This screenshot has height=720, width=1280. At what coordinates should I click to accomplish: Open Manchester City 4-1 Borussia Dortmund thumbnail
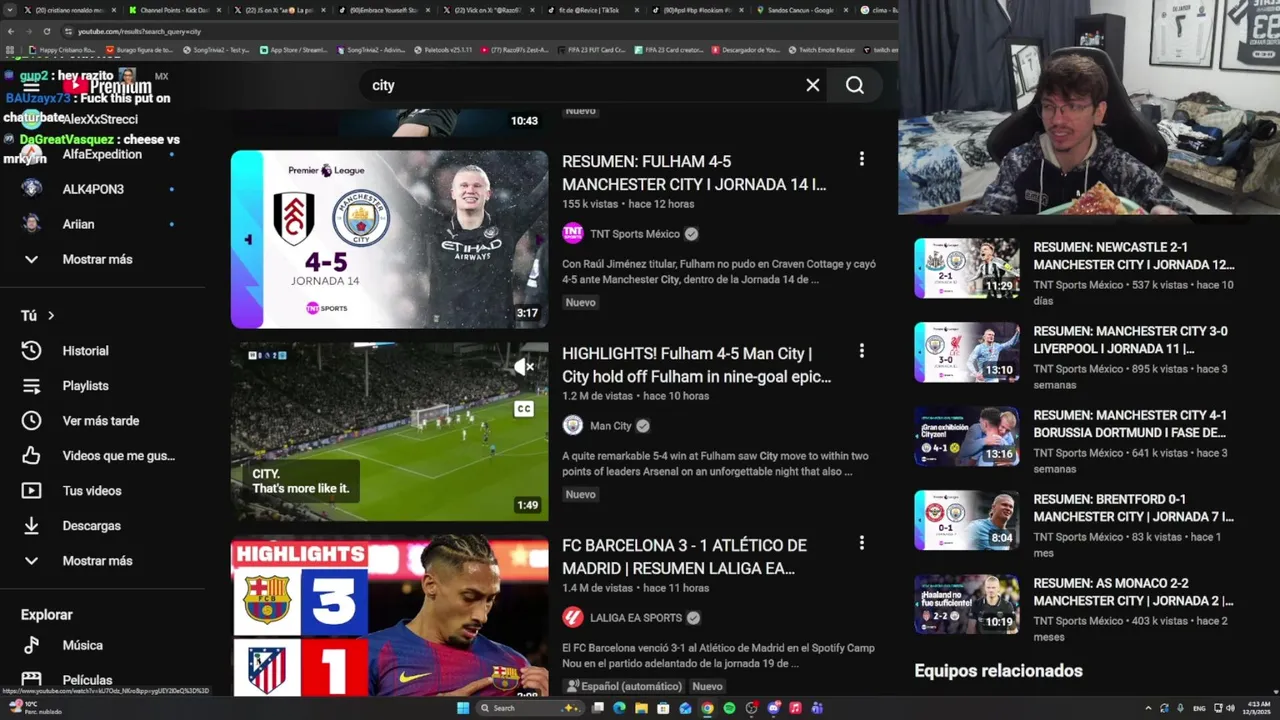tap(967, 436)
